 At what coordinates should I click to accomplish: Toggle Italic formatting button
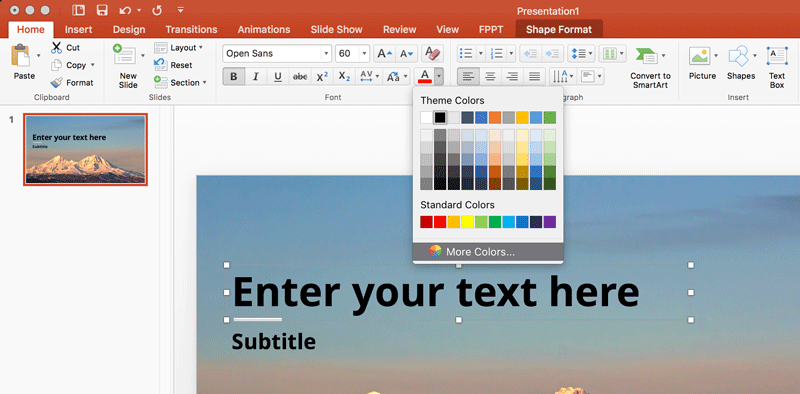(256, 77)
